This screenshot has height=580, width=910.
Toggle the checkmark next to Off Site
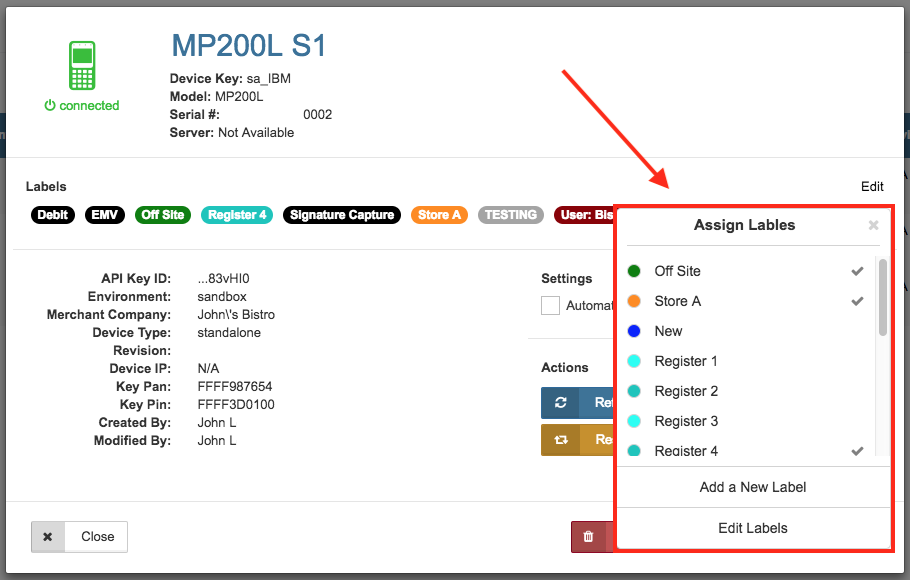coord(857,270)
